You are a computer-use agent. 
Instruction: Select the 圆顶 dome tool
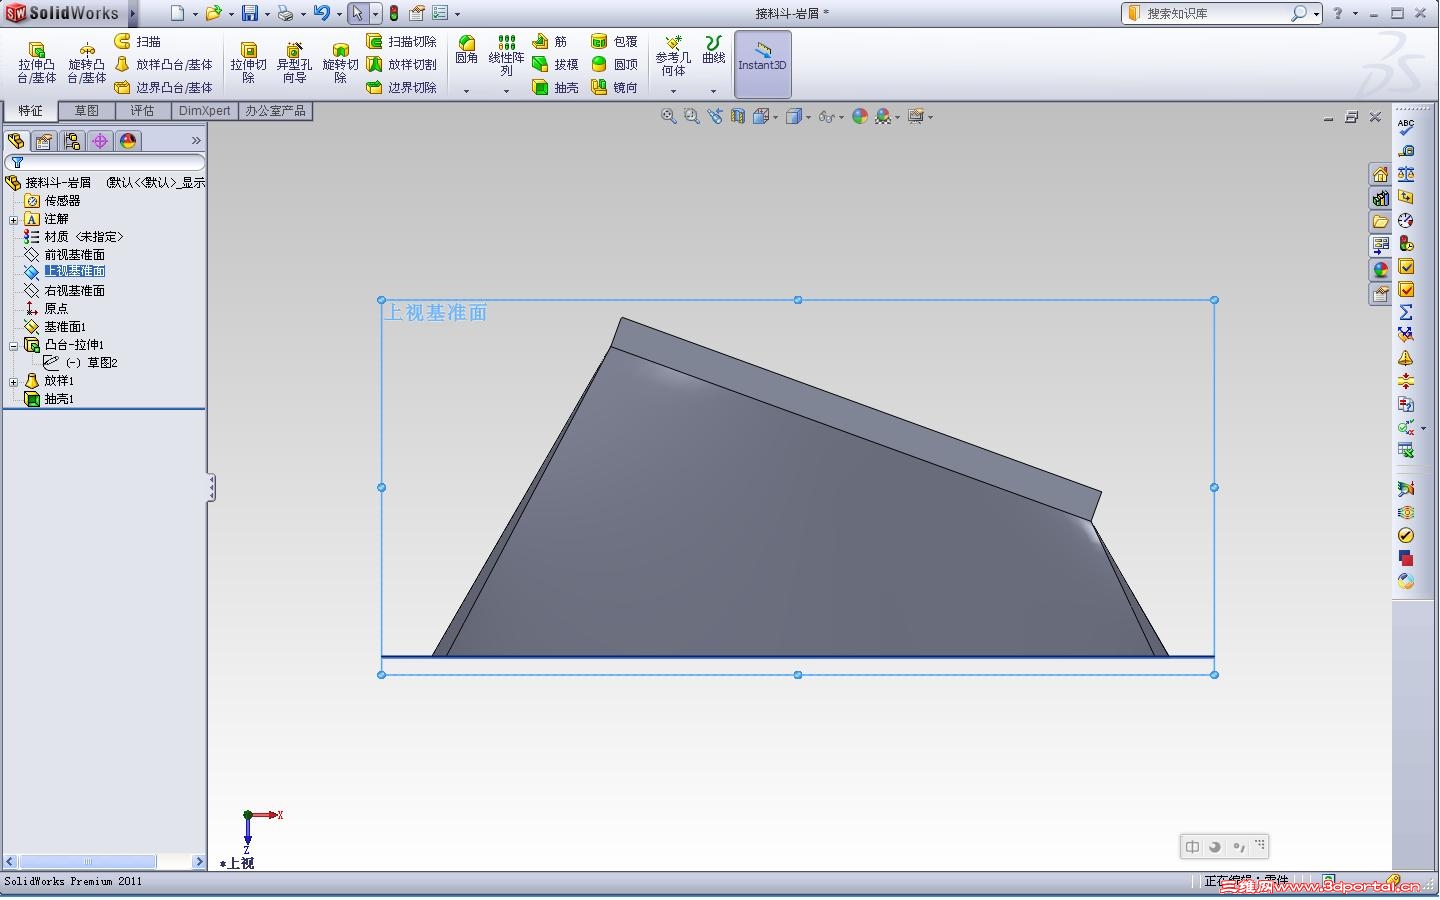tap(614, 64)
